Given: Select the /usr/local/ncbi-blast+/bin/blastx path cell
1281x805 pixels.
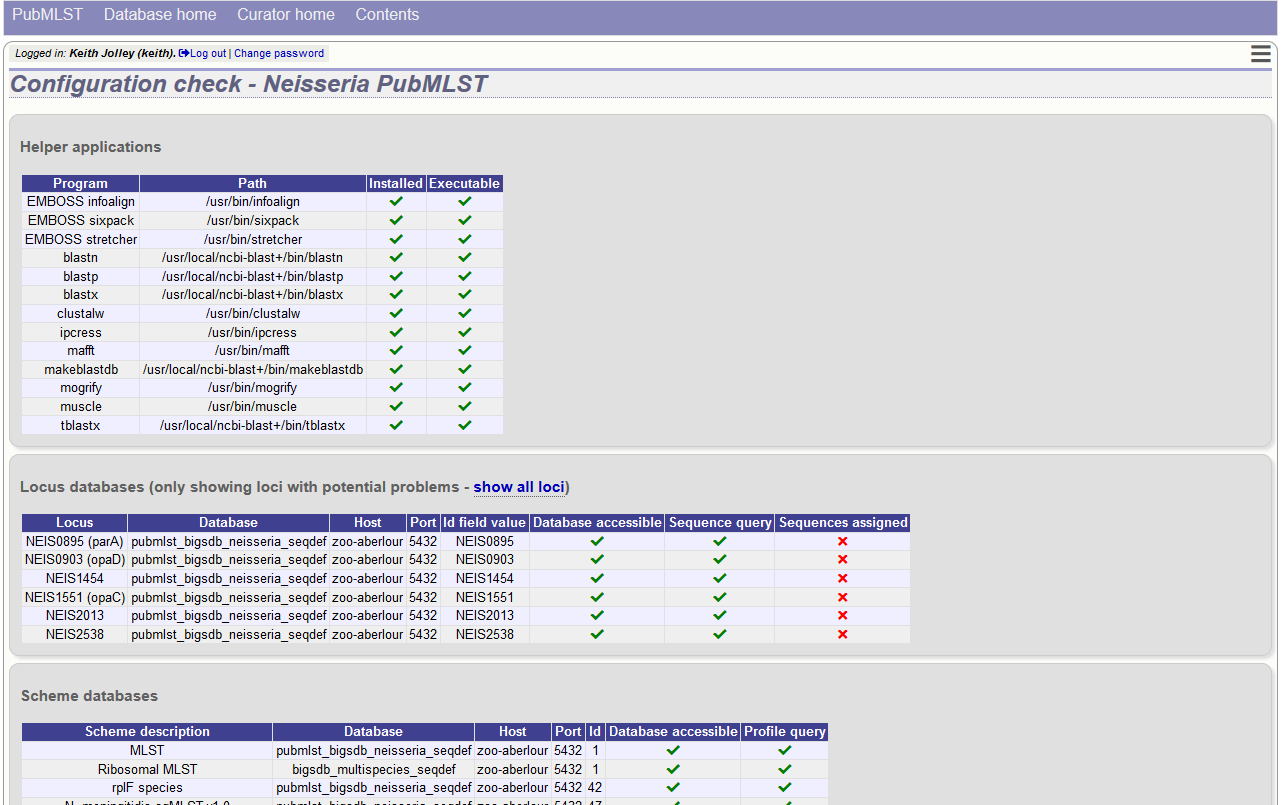Looking at the screenshot, I should pyautogui.click(x=253, y=295).
